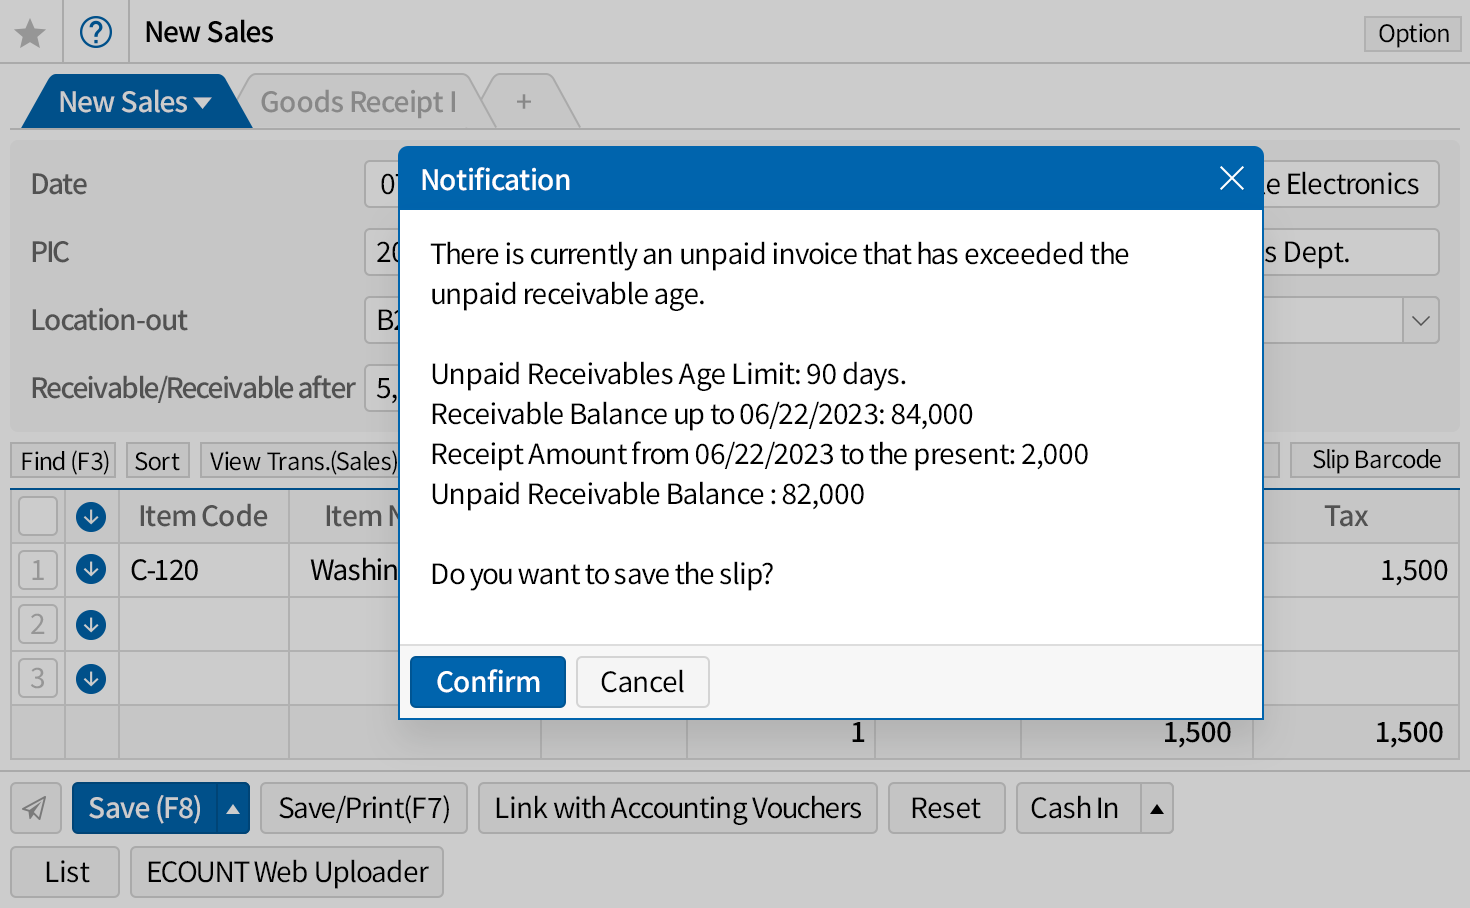Image resolution: width=1470 pixels, height=908 pixels.
Task: Toggle the select-all checkbox in the table header
Action: click(38, 517)
